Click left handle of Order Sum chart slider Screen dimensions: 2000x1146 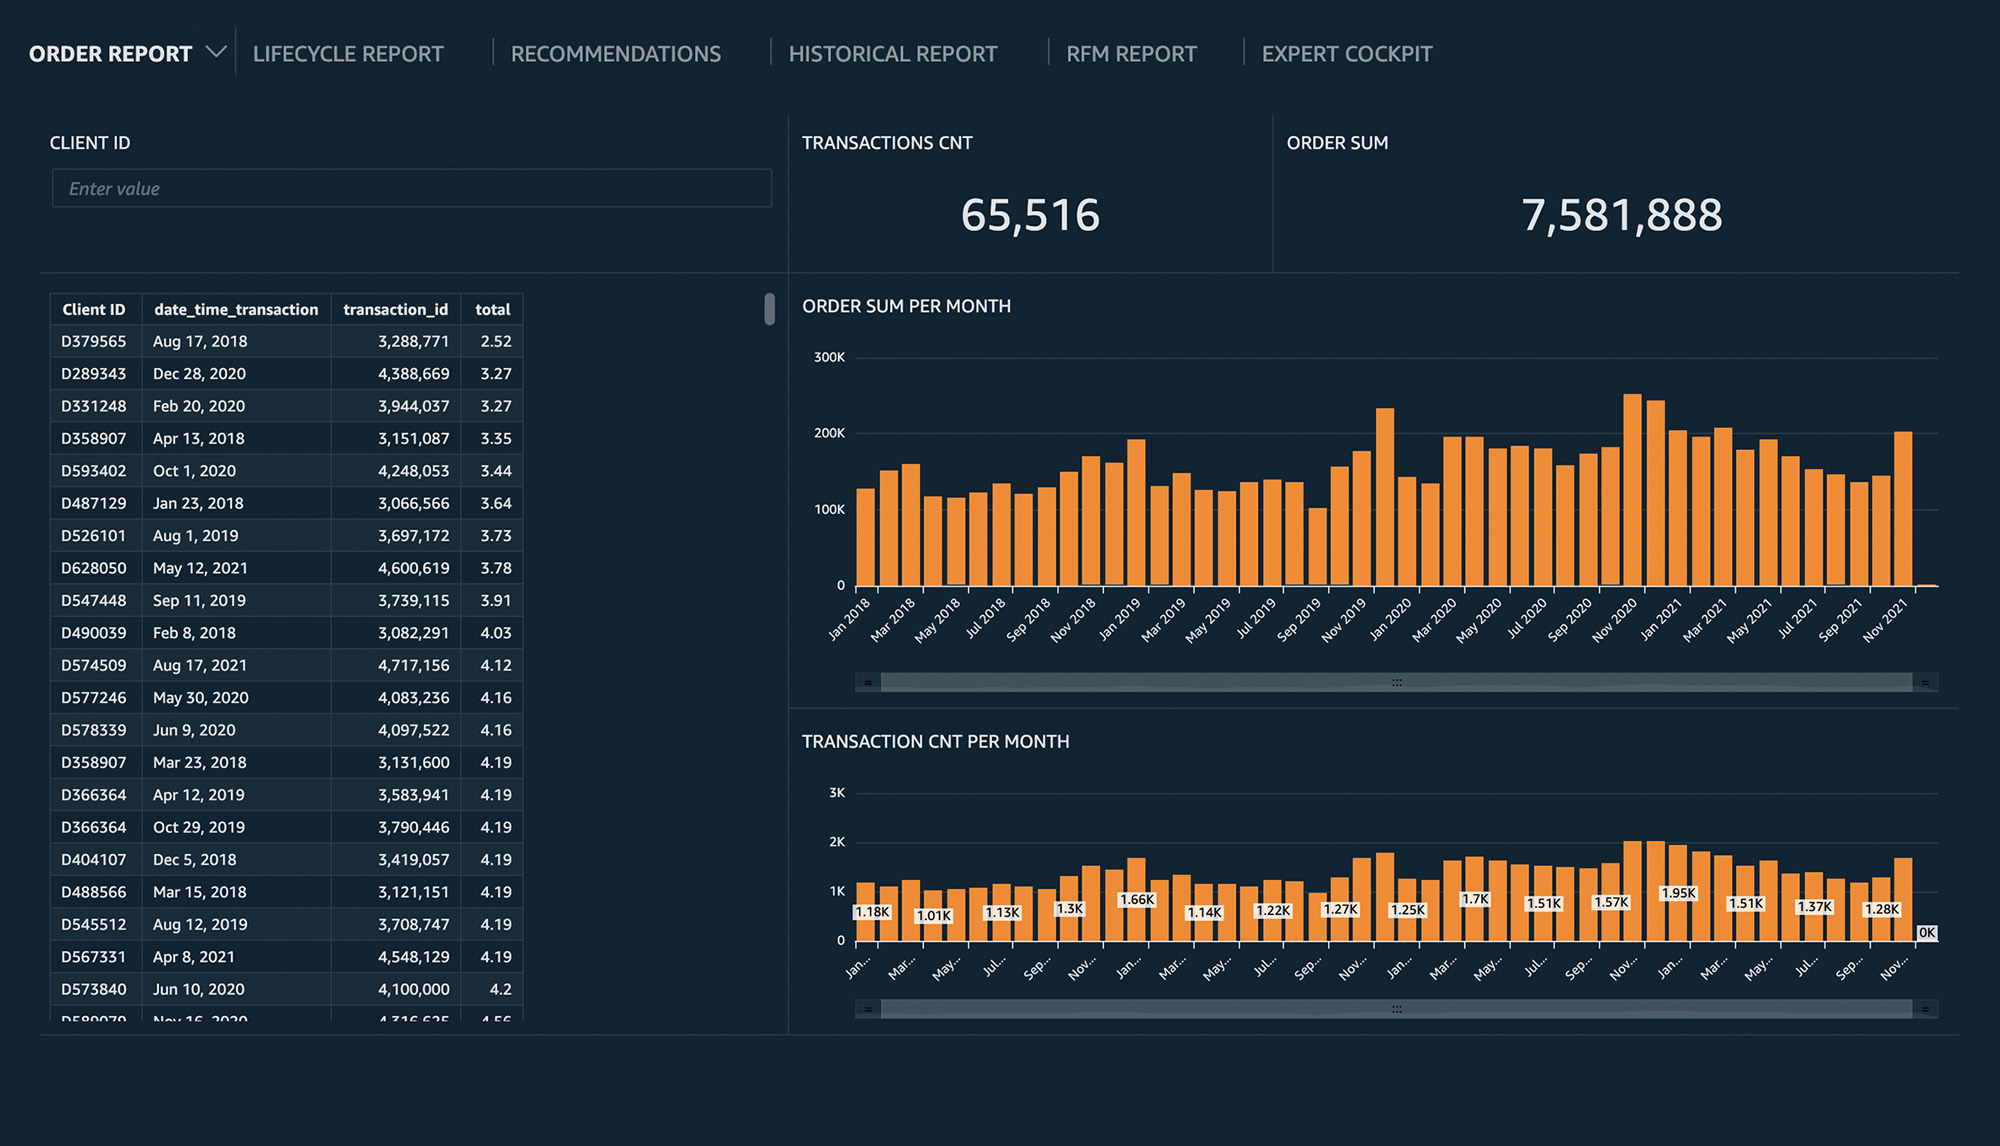click(x=868, y=683)
